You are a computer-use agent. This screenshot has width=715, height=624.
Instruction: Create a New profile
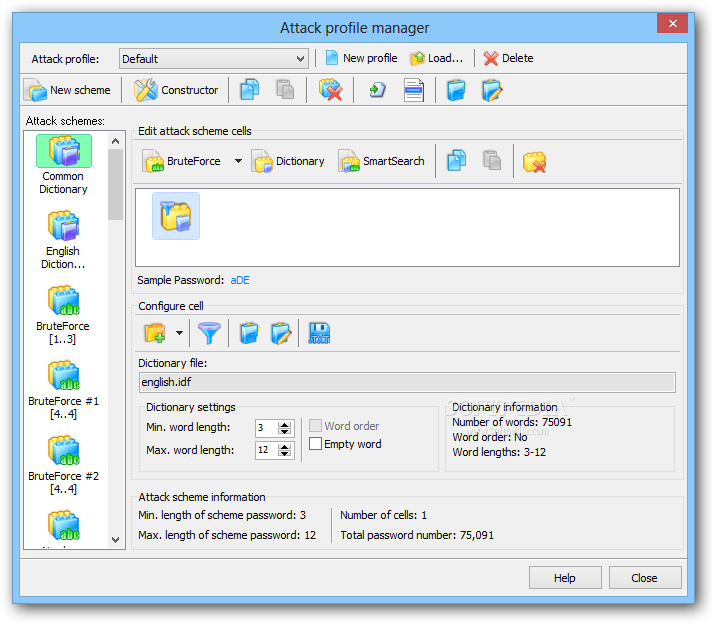[x=361, y=58]
